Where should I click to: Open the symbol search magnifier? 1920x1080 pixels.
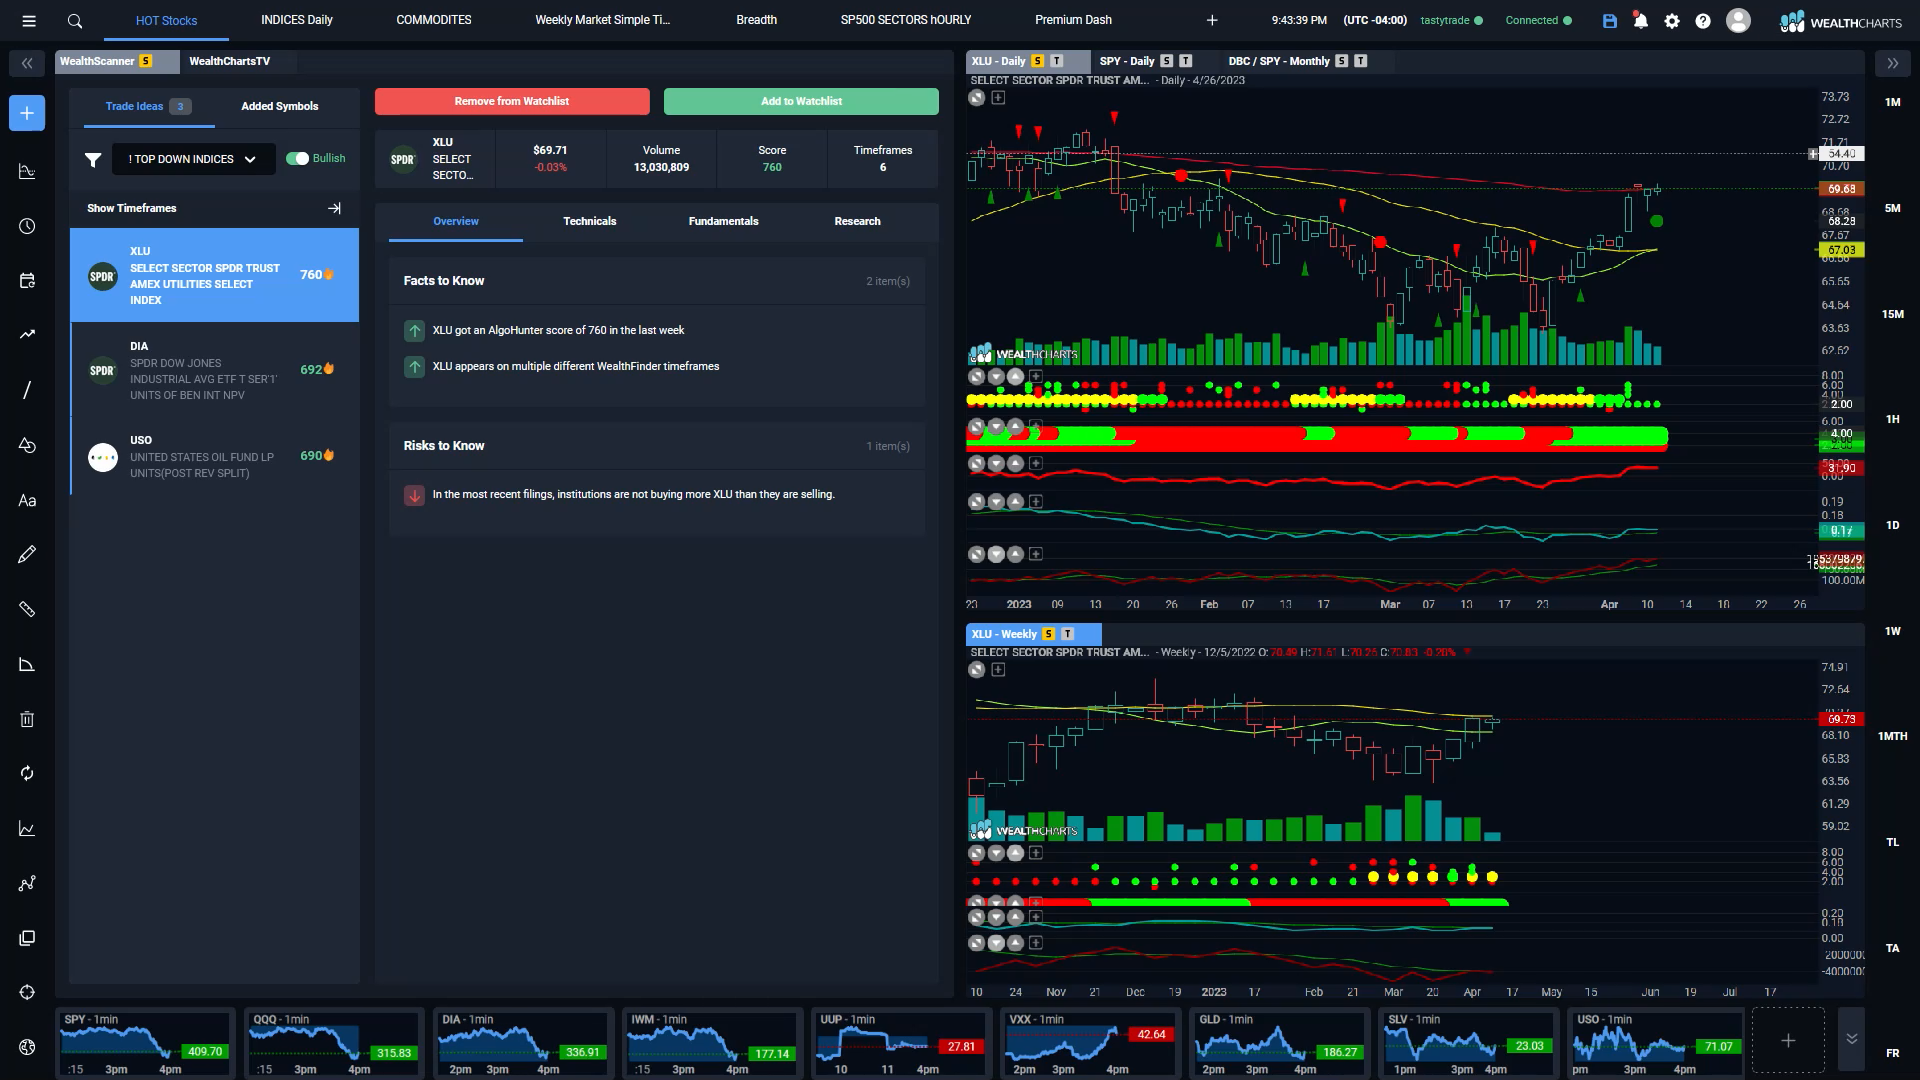pos(75,20)
